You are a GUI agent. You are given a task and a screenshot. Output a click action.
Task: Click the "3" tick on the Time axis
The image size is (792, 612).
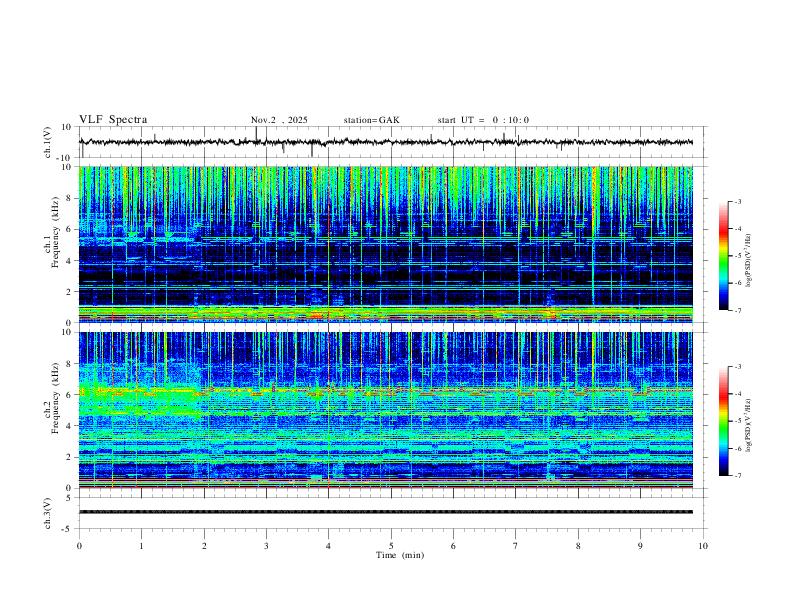tap(266, 546)
